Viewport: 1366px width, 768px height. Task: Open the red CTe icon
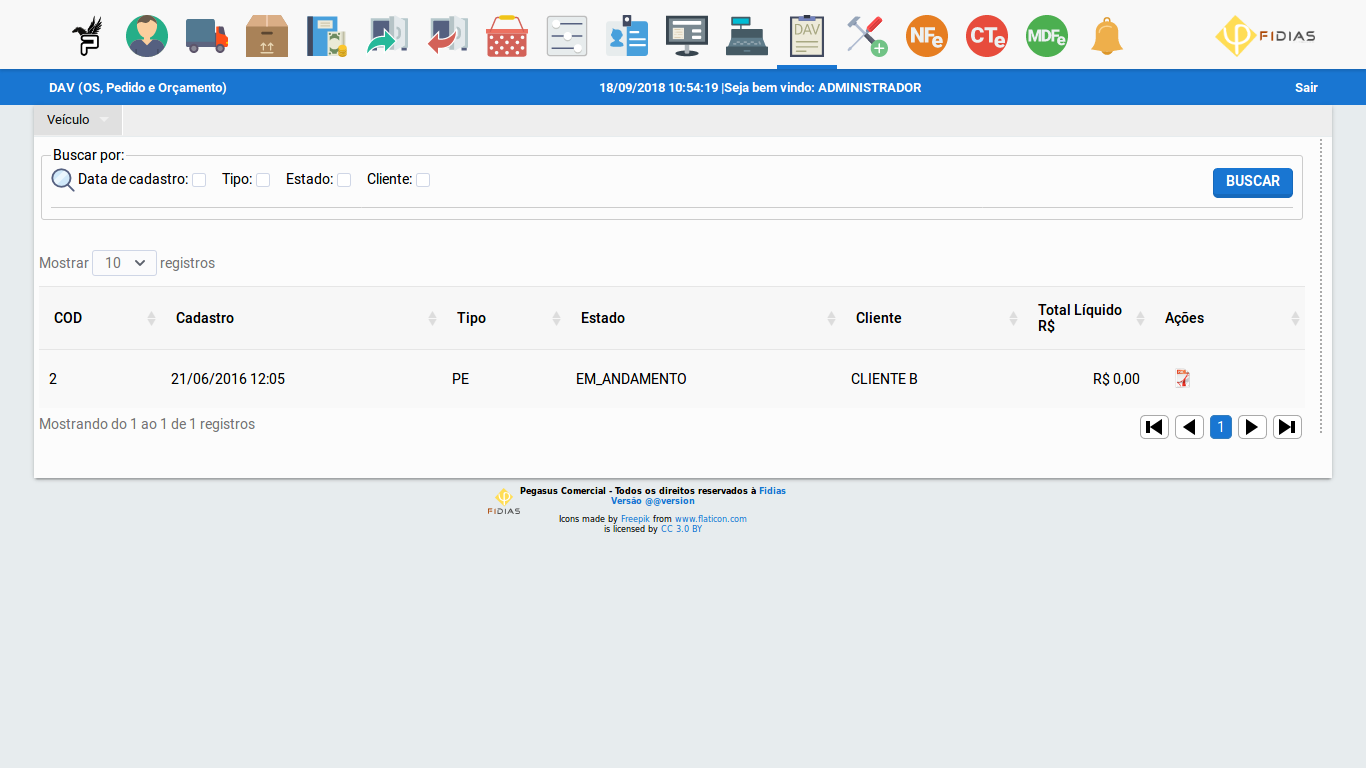coord(987,36)
